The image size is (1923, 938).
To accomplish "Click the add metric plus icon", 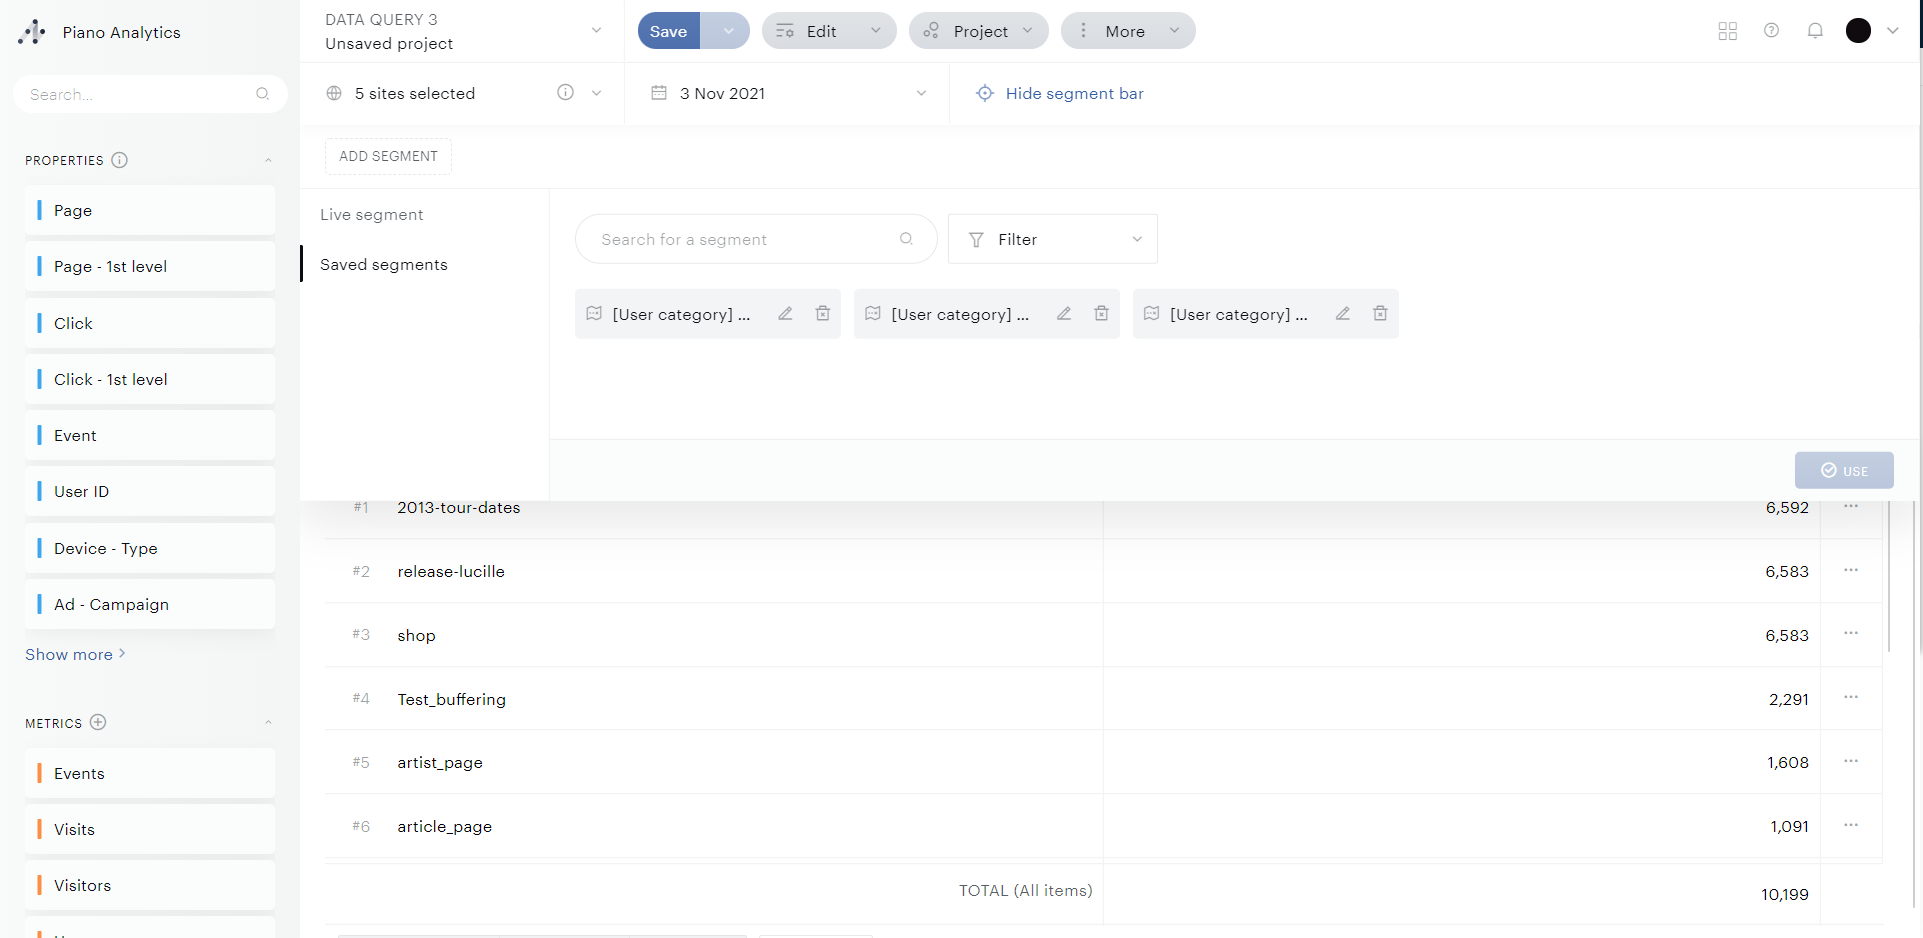I will 98,722.
